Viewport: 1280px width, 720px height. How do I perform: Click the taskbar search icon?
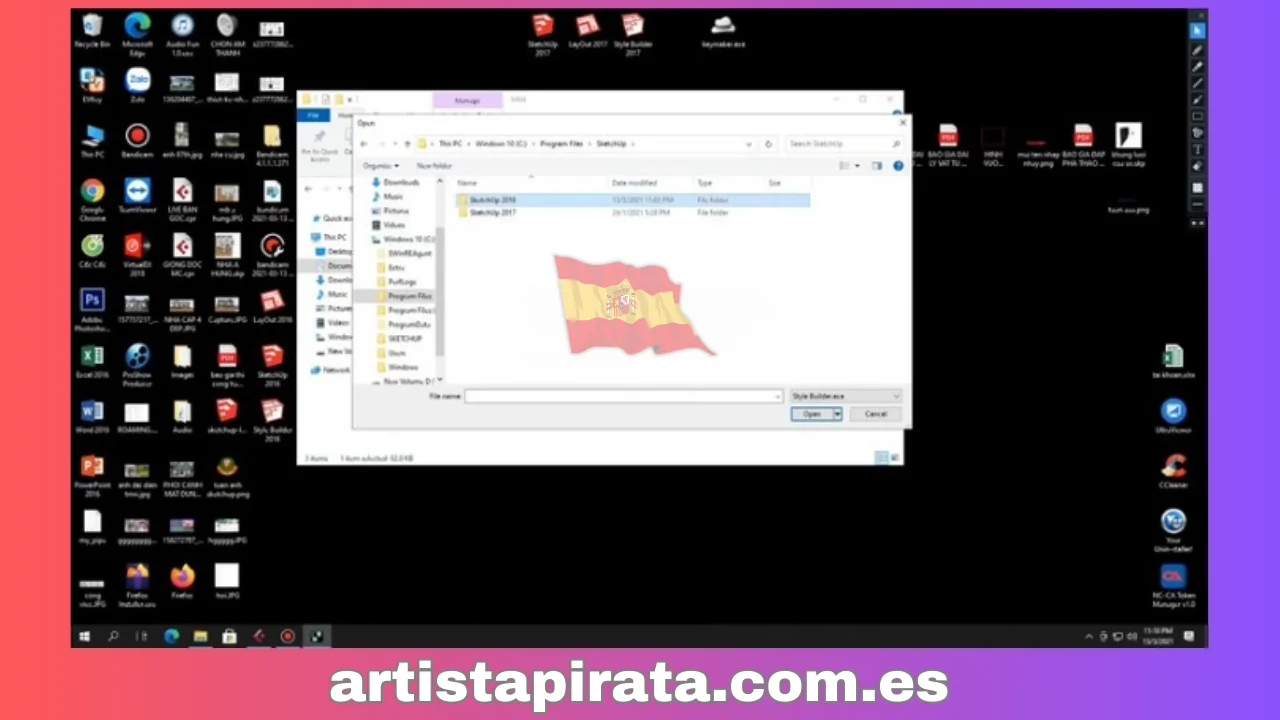(x=113, y=636)
